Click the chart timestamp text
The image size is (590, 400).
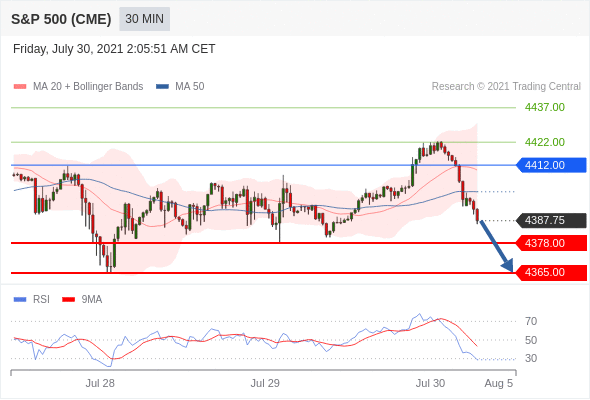pyautogui.click(x=114, y=49)
